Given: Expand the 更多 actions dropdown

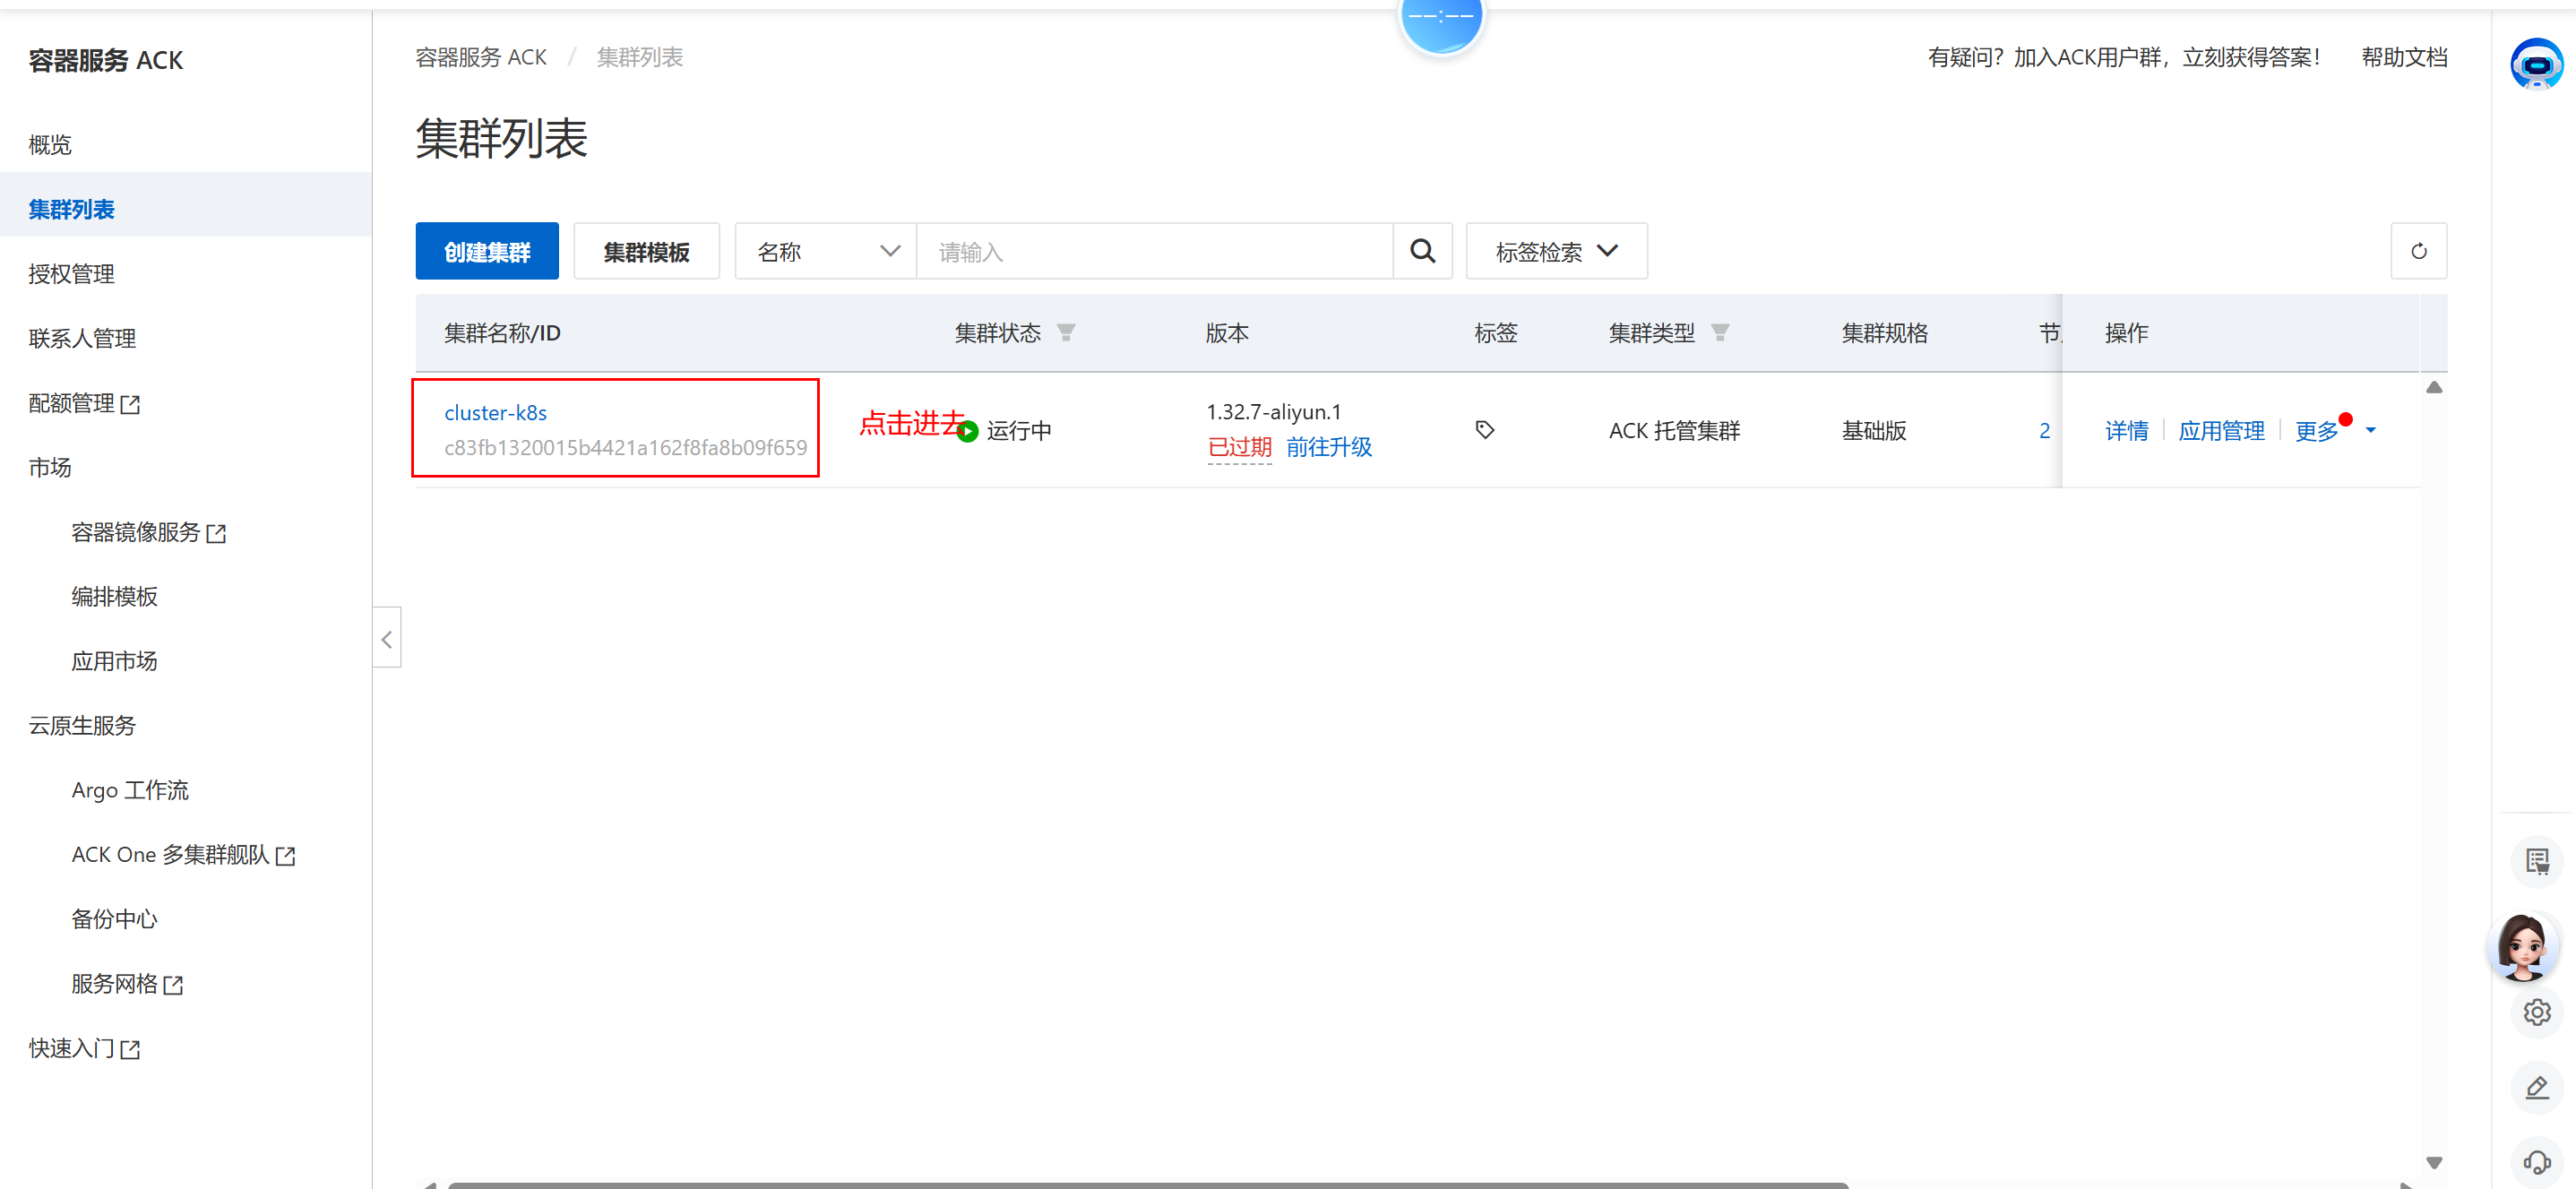Looking at the screenshot, I should 2335,431.
